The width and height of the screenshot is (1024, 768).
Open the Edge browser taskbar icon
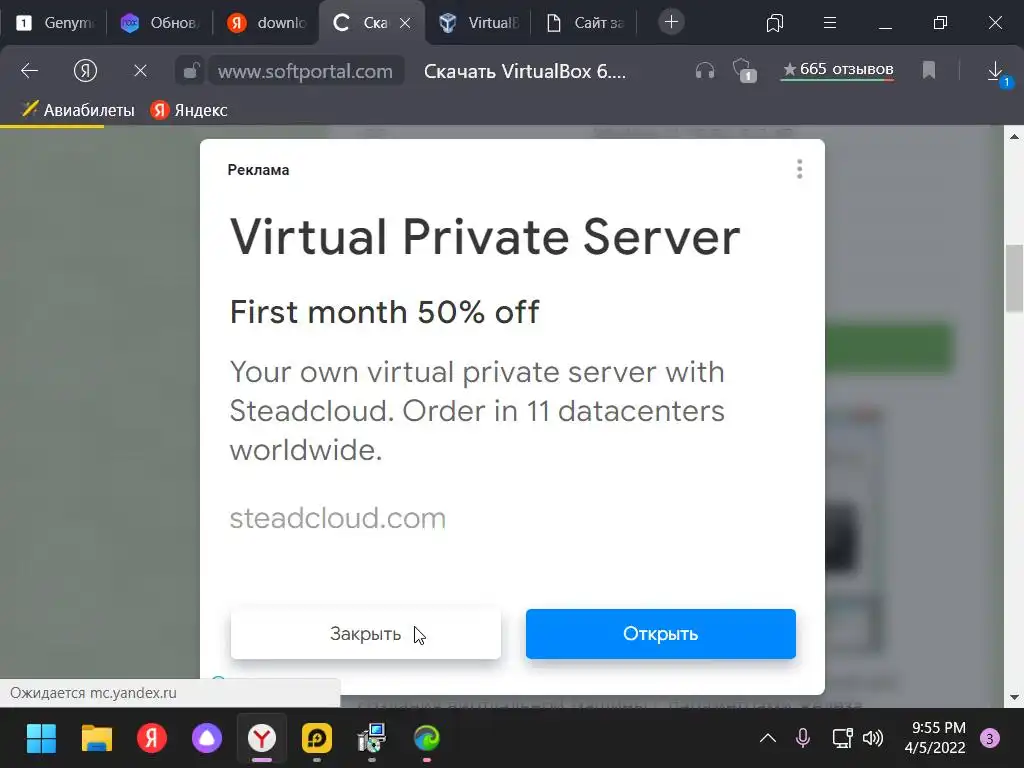426,739
